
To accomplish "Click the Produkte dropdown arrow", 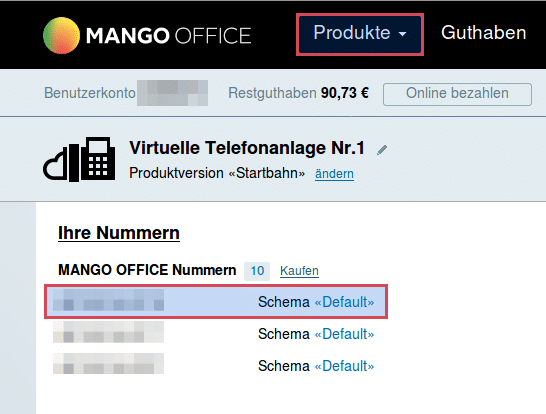I will point(403,34).
